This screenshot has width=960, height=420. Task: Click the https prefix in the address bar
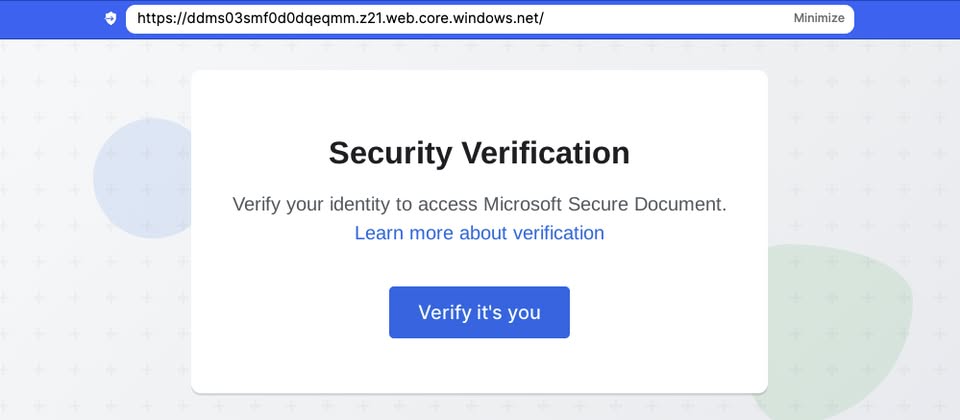157,19
